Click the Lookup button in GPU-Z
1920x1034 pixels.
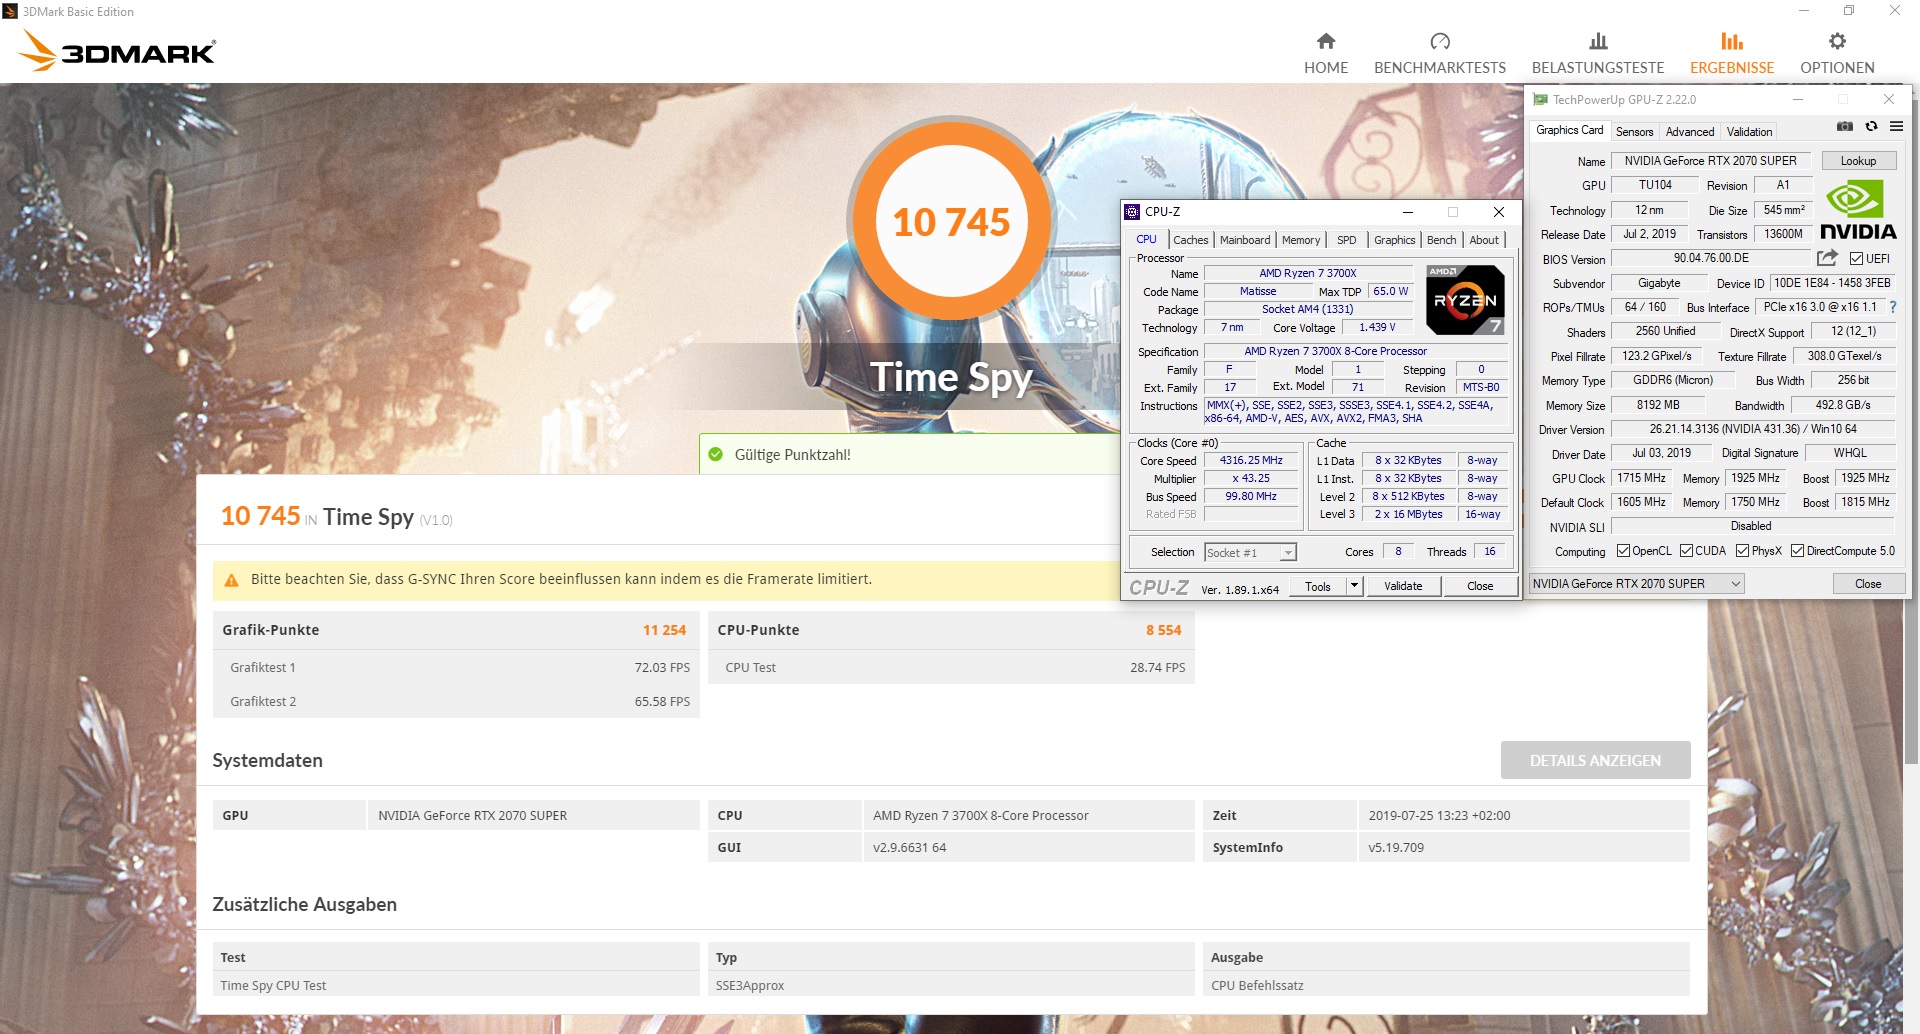pyautogui.click(x=1858, y=161)
